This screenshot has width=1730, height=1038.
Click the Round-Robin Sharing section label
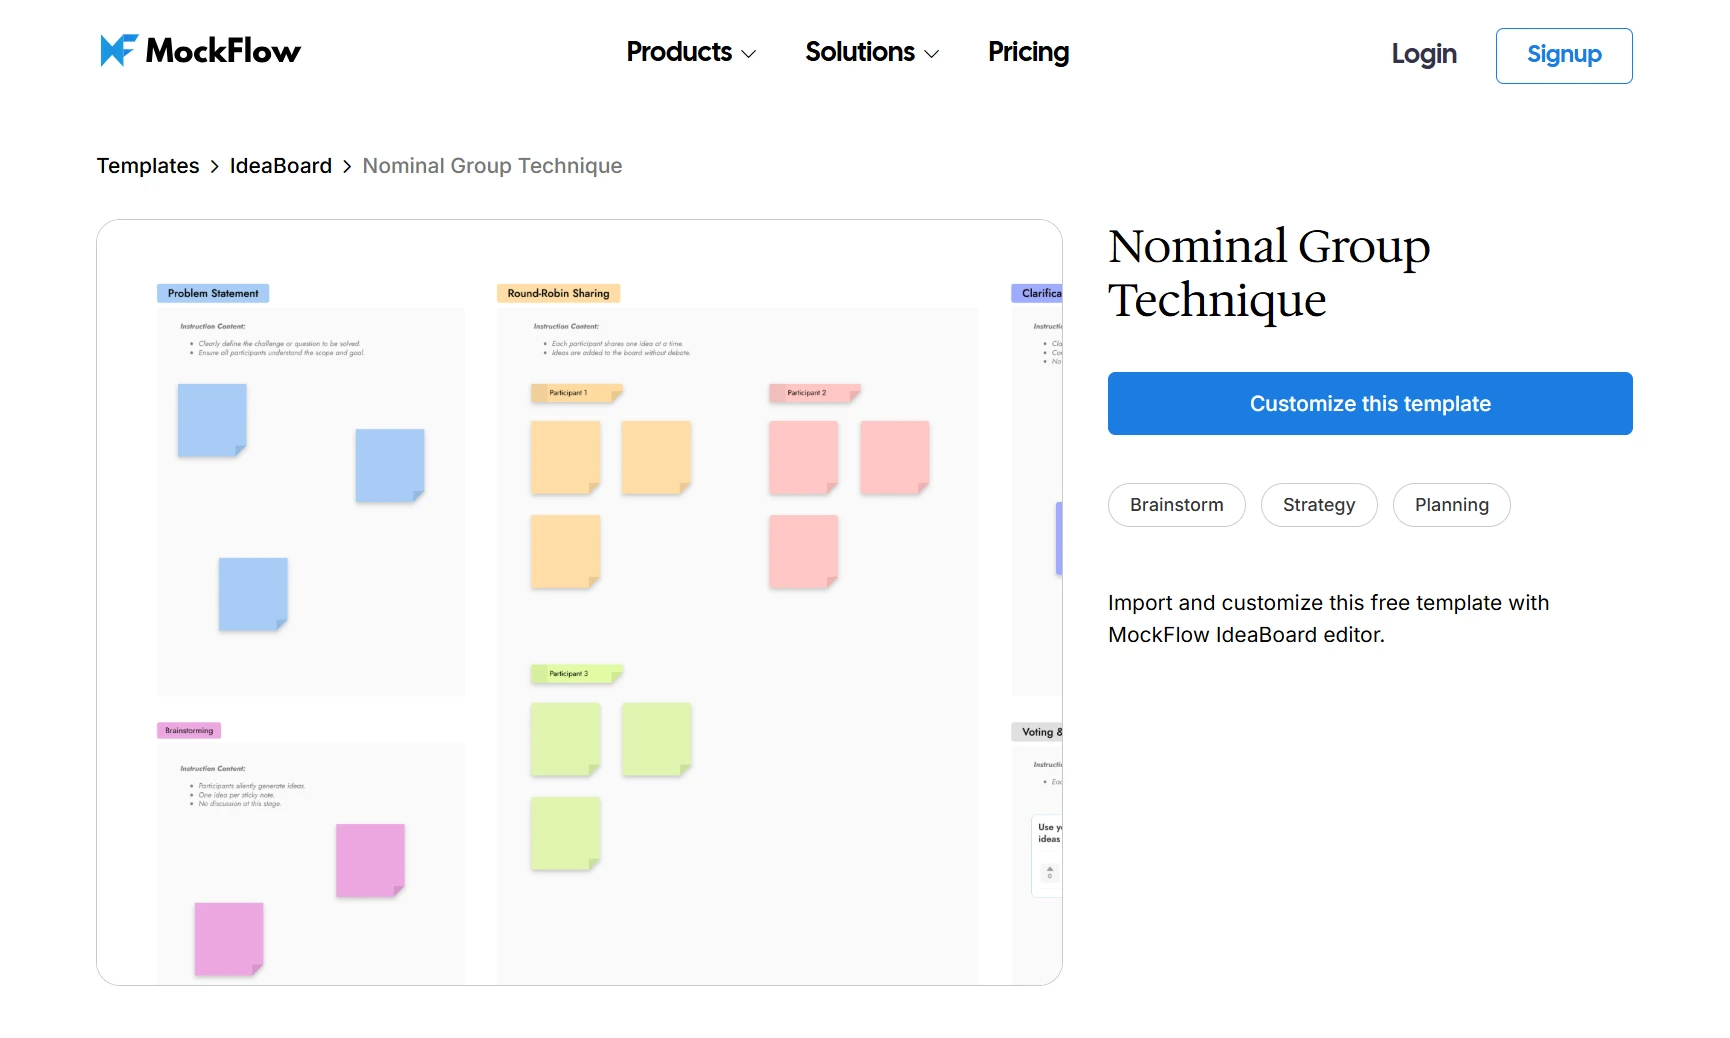557,293
